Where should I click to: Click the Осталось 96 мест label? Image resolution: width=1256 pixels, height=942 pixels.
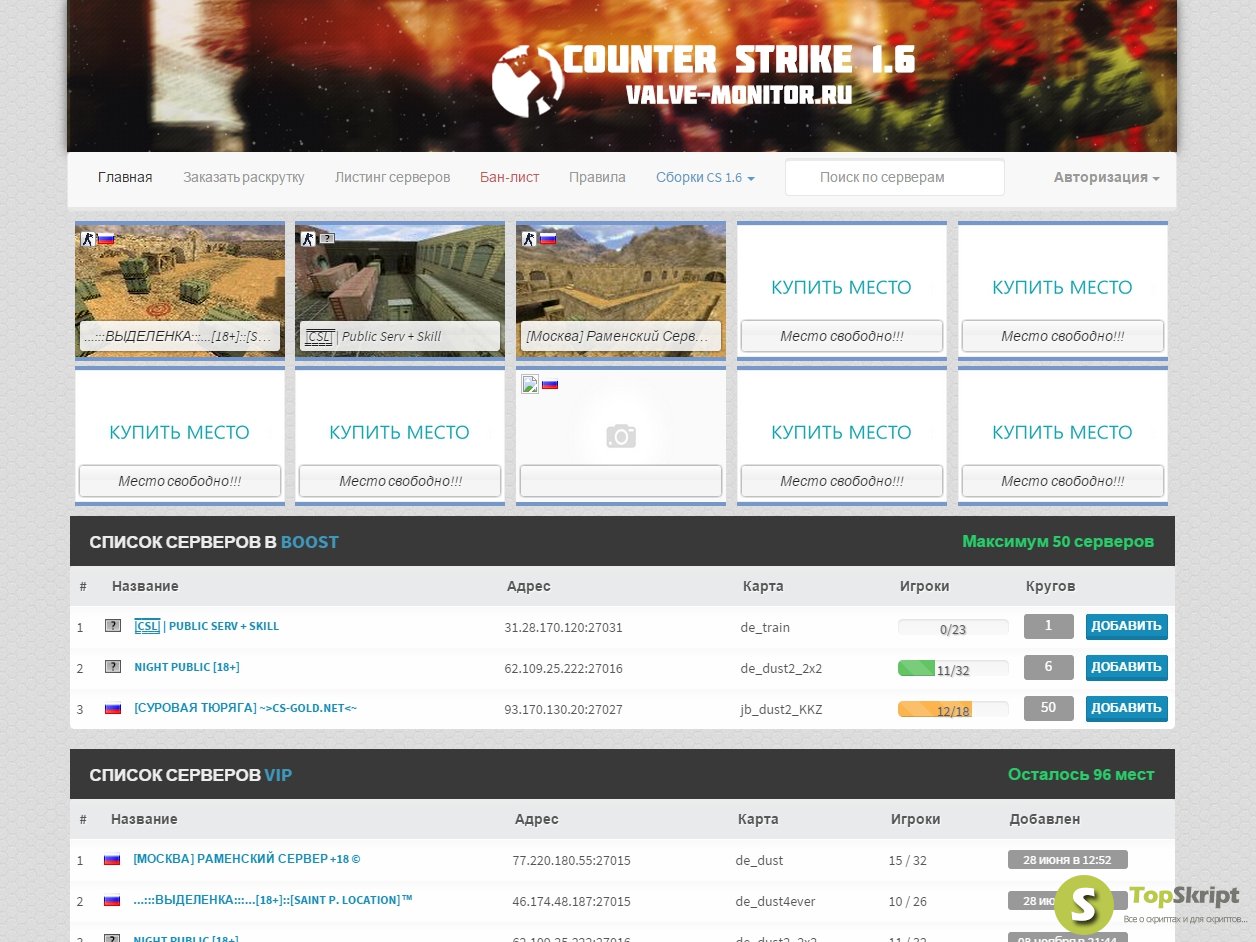[x=1081, y=775]
